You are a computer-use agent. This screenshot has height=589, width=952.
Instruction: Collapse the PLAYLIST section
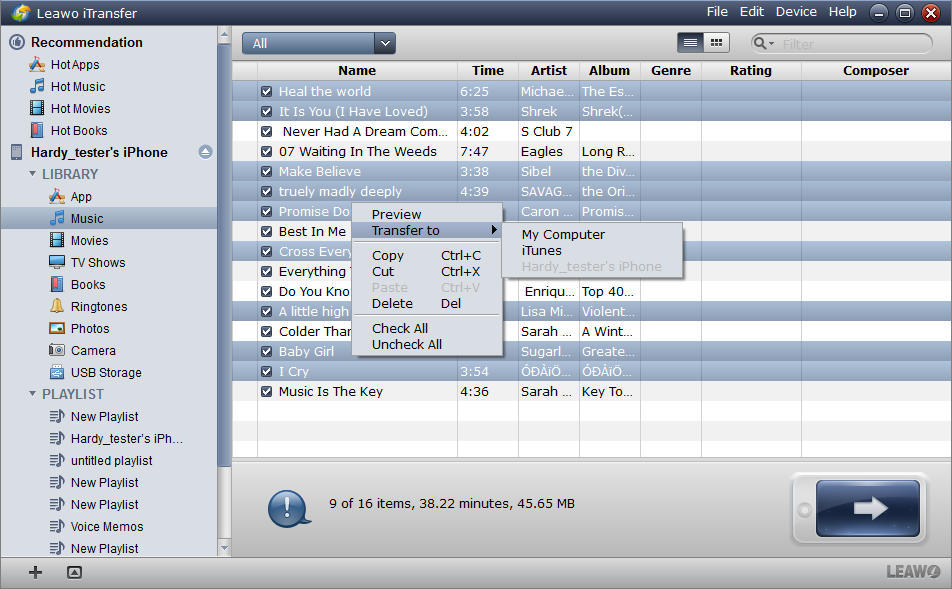[32, 393]
